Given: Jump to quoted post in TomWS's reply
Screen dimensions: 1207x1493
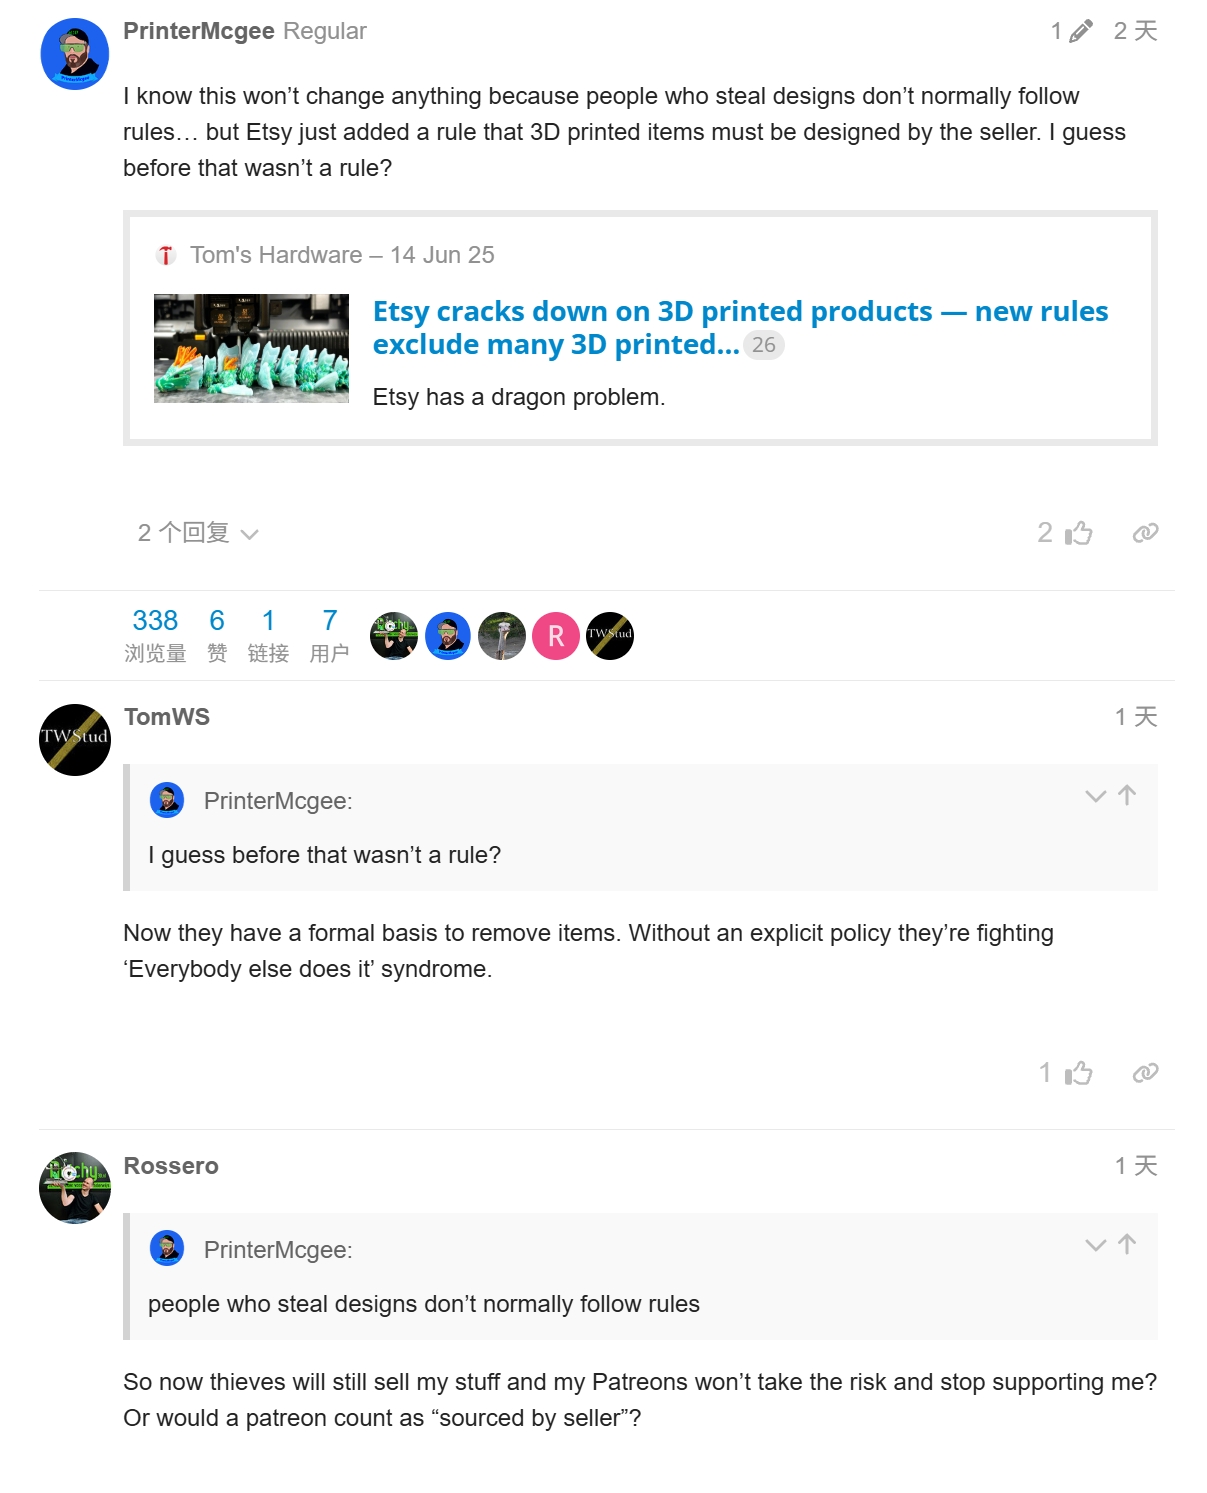Looking at the screenshot, I should (x=1127, y=795).
